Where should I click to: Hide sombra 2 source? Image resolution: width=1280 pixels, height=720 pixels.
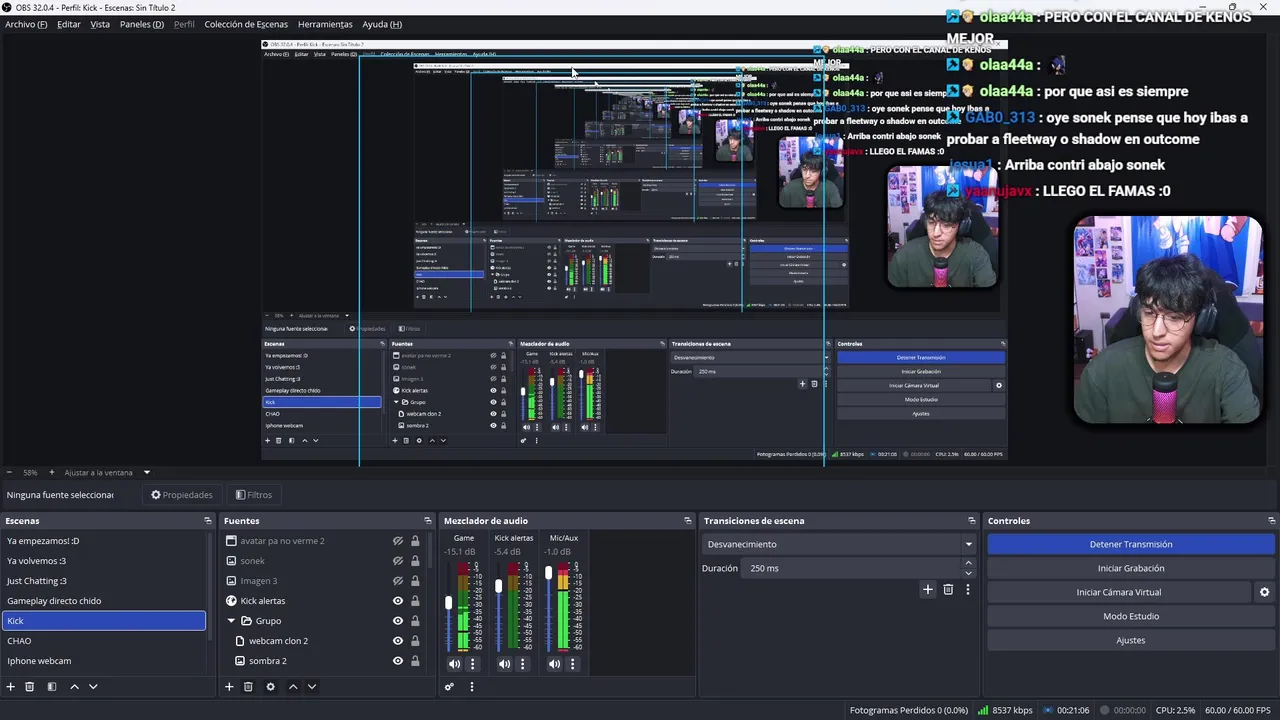pyautogui.click(x=398, y=661)
